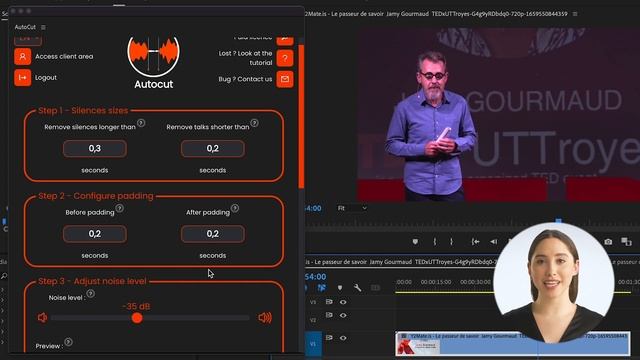
Task: Click Go to In point button
Action: tap(475, 242)
